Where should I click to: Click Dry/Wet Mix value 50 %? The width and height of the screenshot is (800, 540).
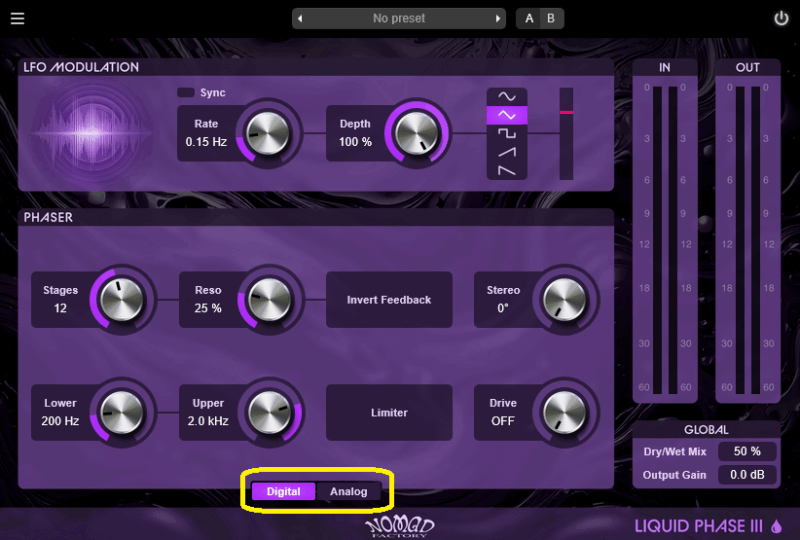pyautogui.click(x=747, y=451)
